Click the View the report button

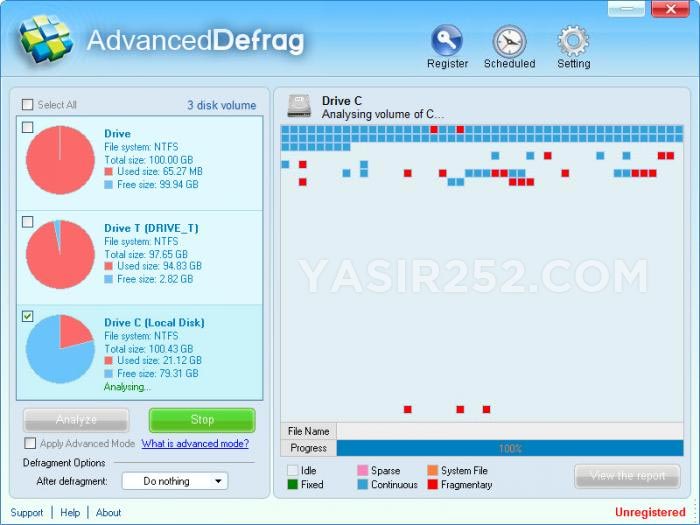point(627,476)
